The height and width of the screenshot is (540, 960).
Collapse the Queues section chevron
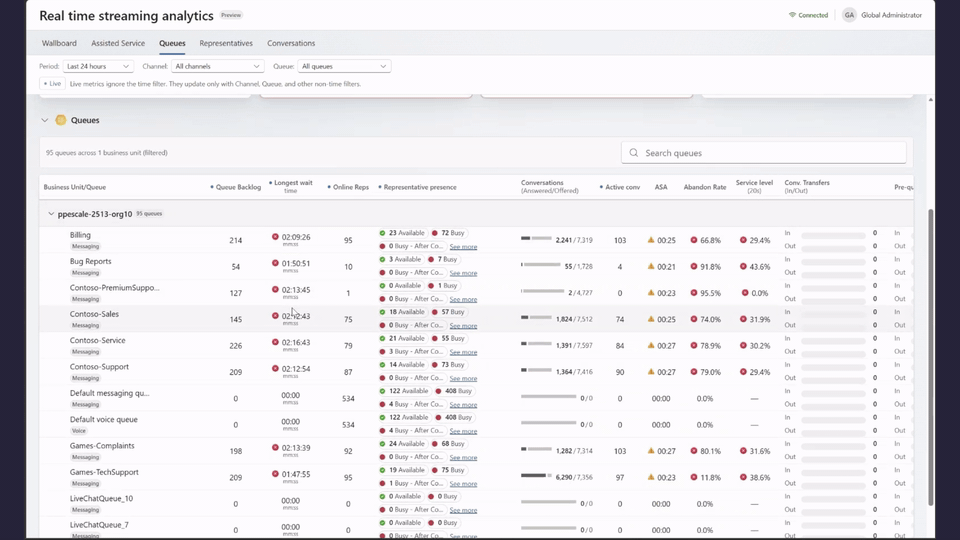(x=45, y=120)
